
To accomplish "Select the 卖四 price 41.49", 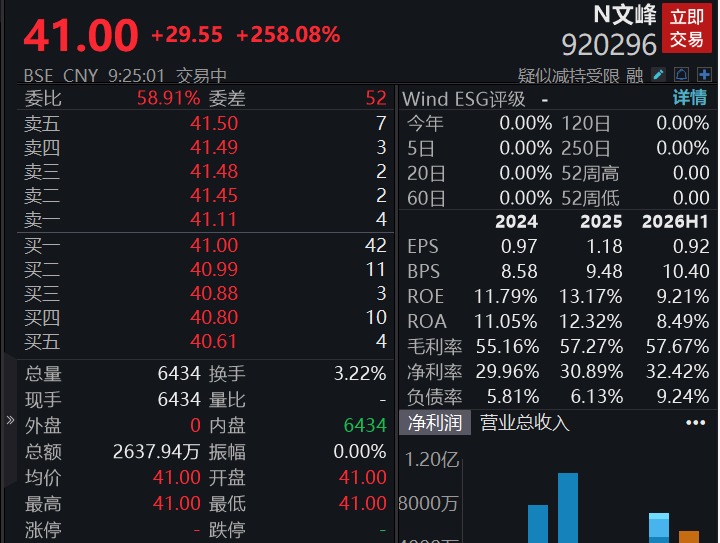I will pyautogui.click(x=214, y=147).
